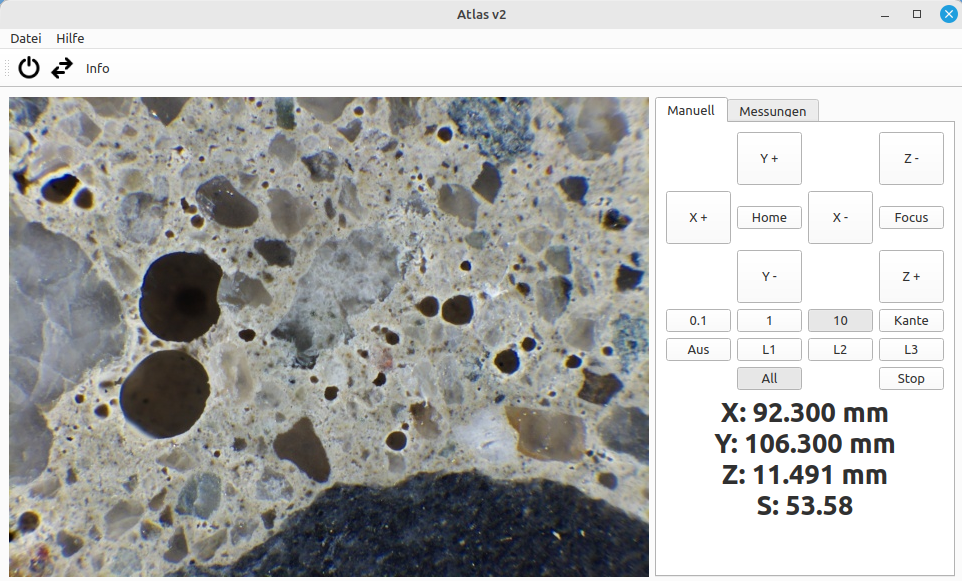Enable light L2
The image size is (962, 581).
pyautogui.click(x=841, y=349)
